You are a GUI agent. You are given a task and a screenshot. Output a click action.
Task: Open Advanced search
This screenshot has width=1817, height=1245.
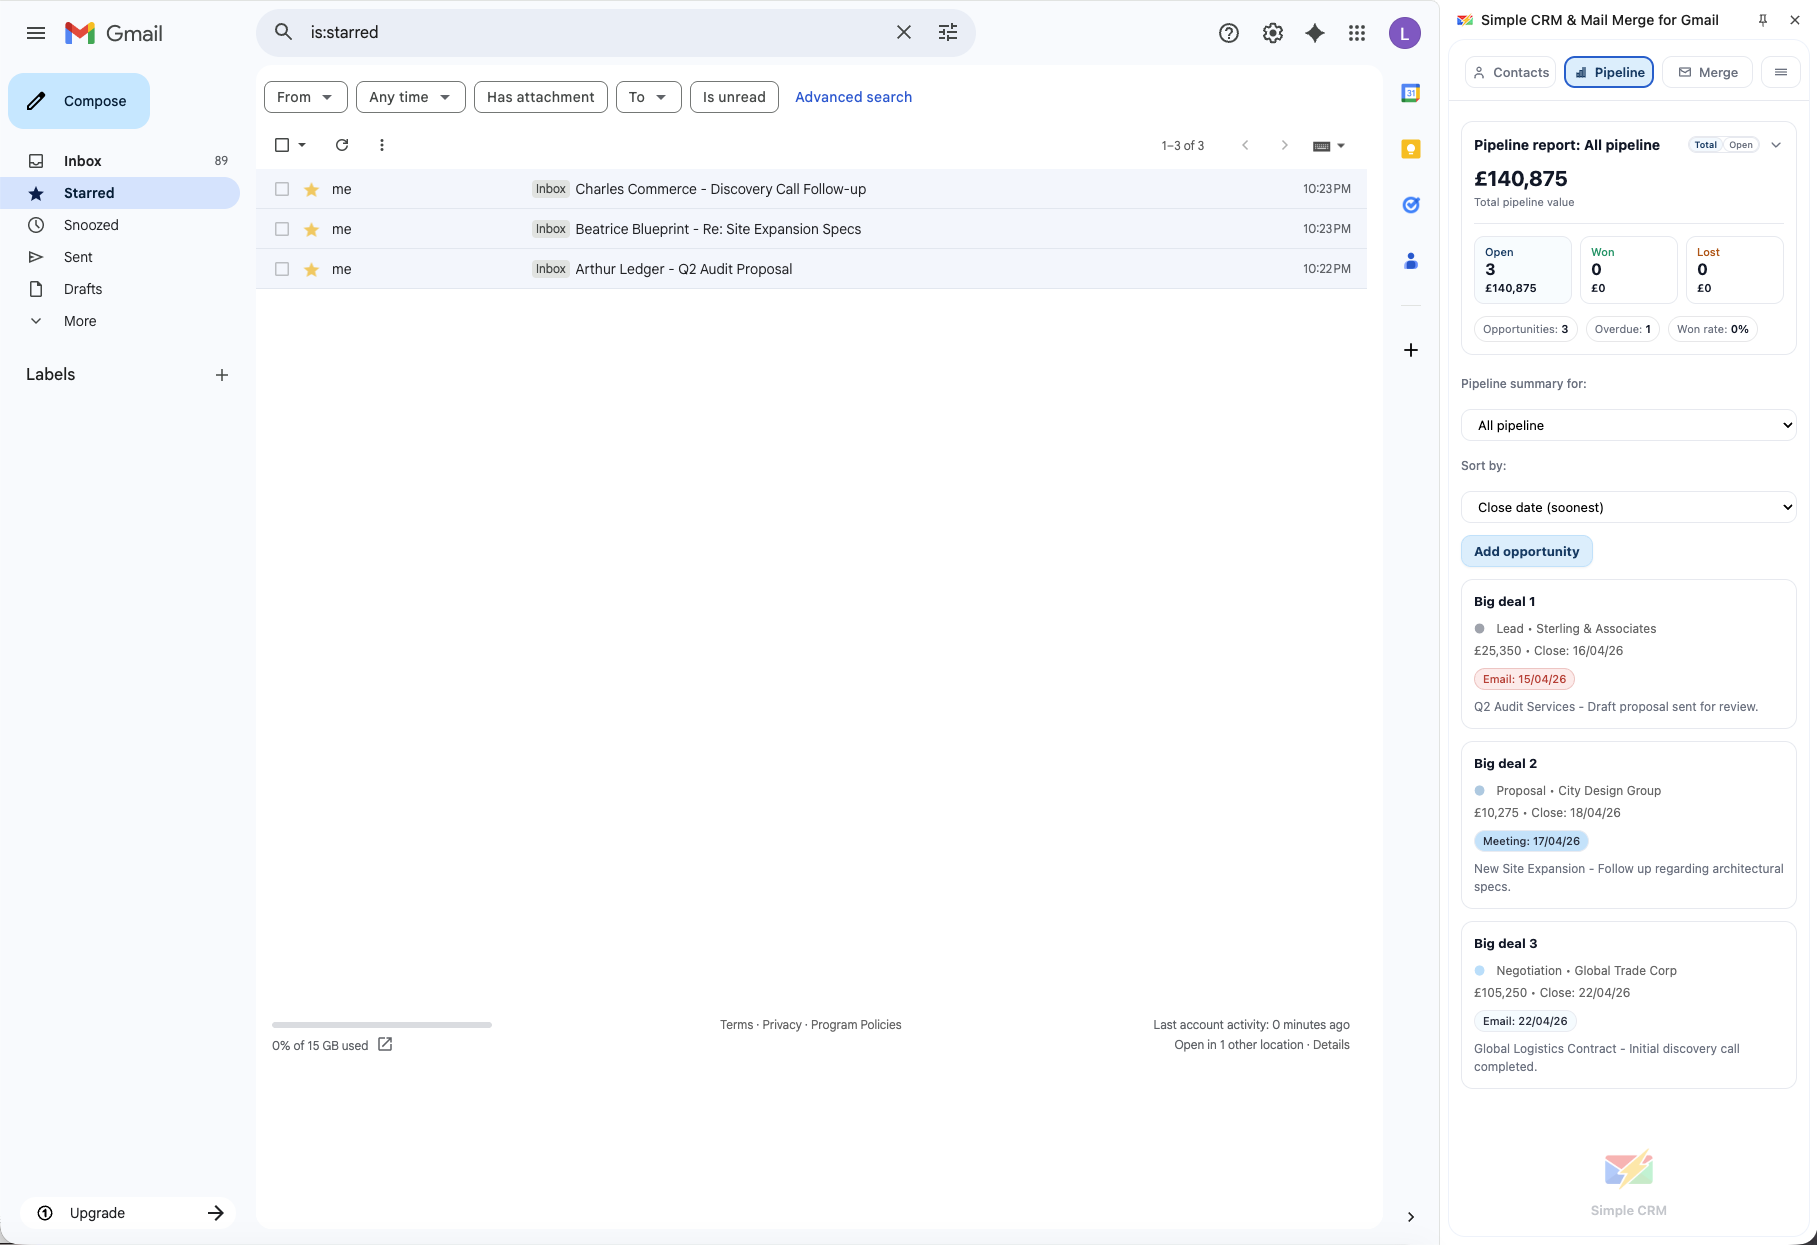(x=853, y=97)
